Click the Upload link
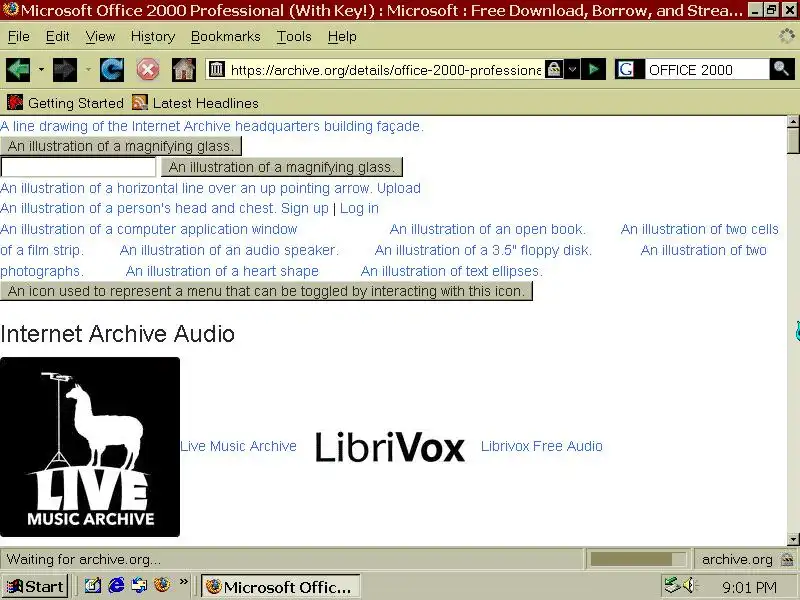The image size is (800, 600). (399, 188)
